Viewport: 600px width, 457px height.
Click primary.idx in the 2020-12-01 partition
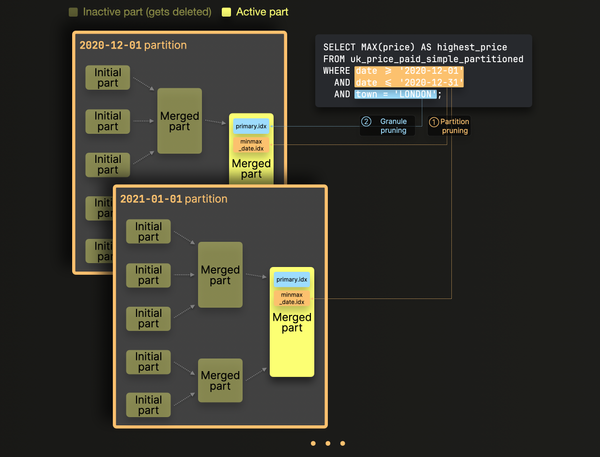[x=250, y=127]
